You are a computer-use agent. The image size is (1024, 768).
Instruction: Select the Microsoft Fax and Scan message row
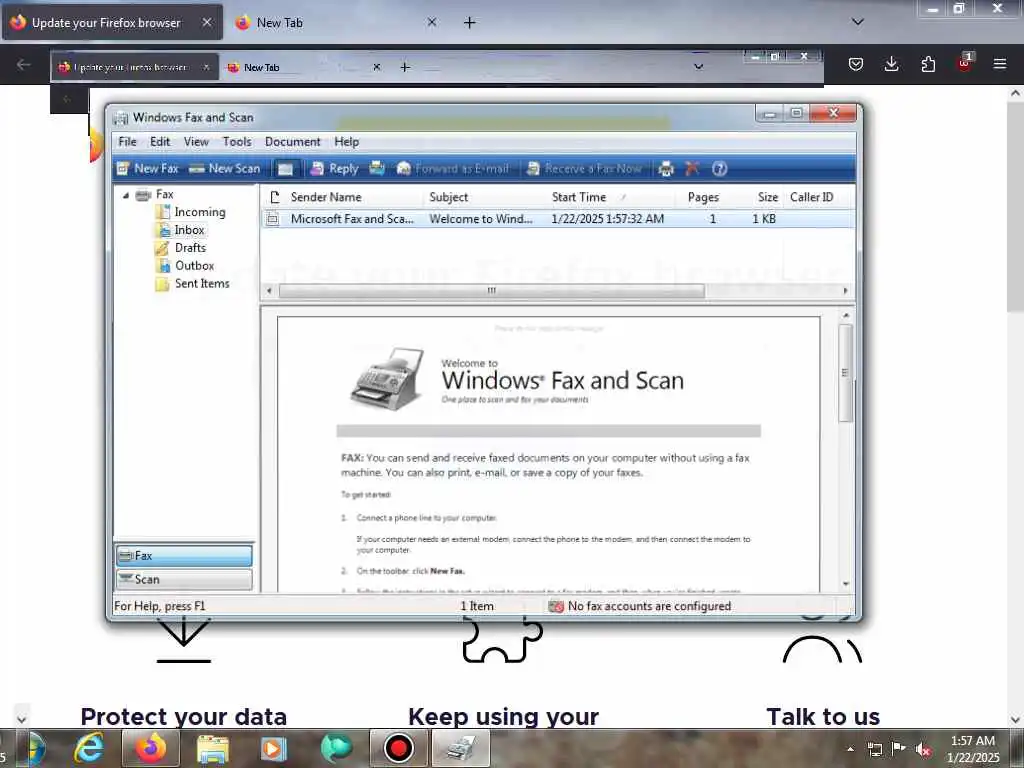point(558,219)
